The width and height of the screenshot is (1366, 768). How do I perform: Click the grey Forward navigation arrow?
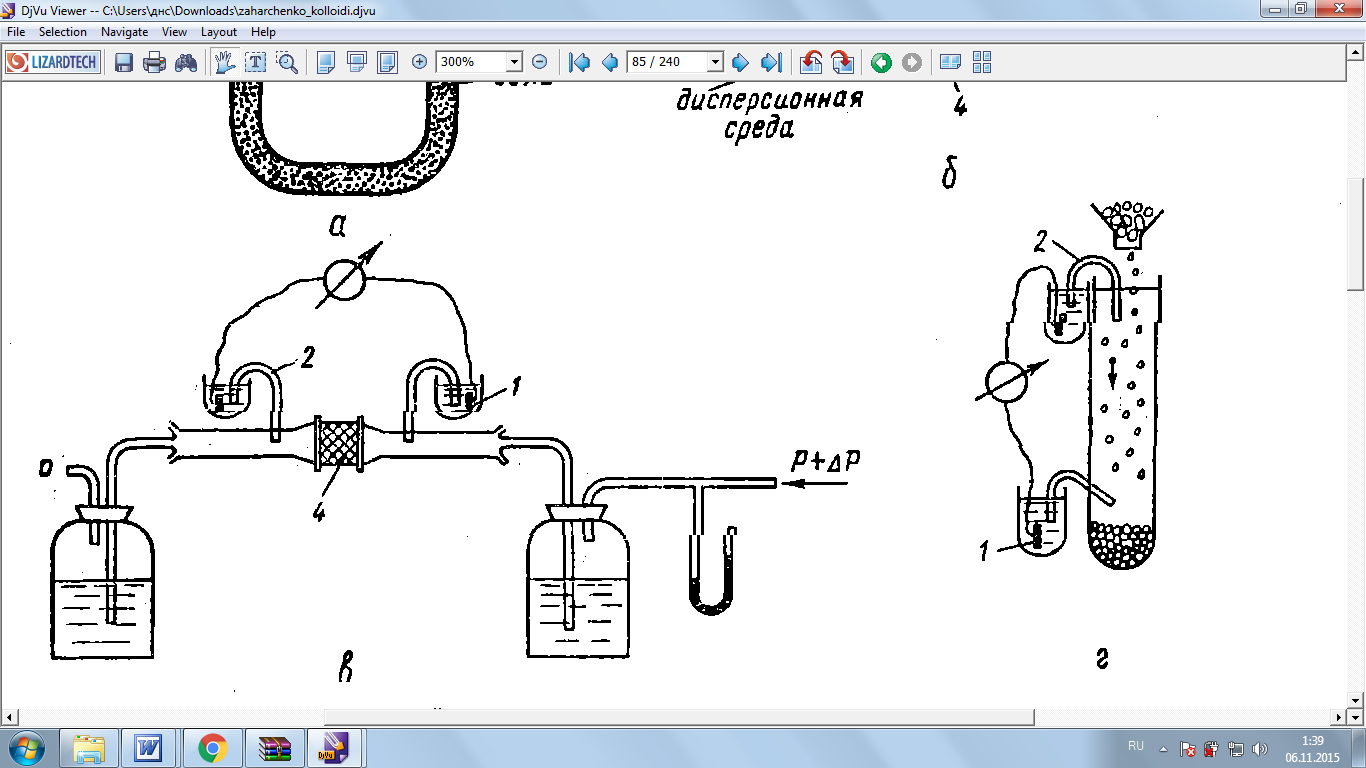point(912,62)
